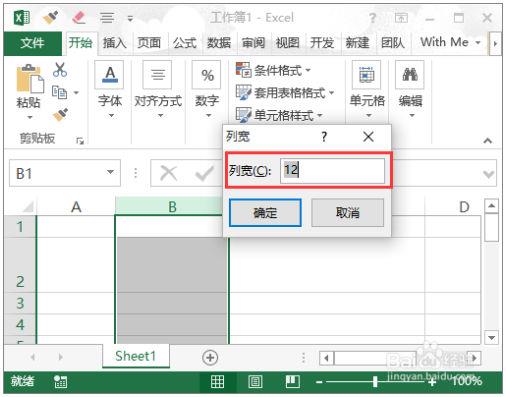This screenshot has height=397, width=506.
Task: Click the Excel application logo icon
Action: point(22,17)
